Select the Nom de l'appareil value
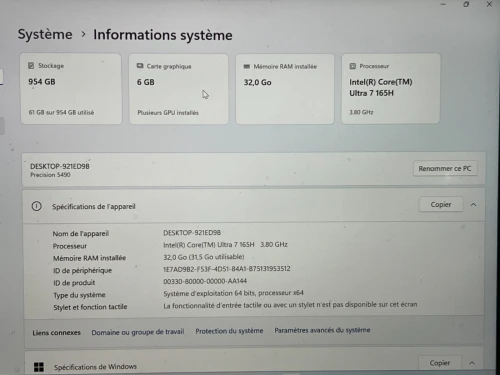Screen dimensions: 500x375 (x=192, y=233)
